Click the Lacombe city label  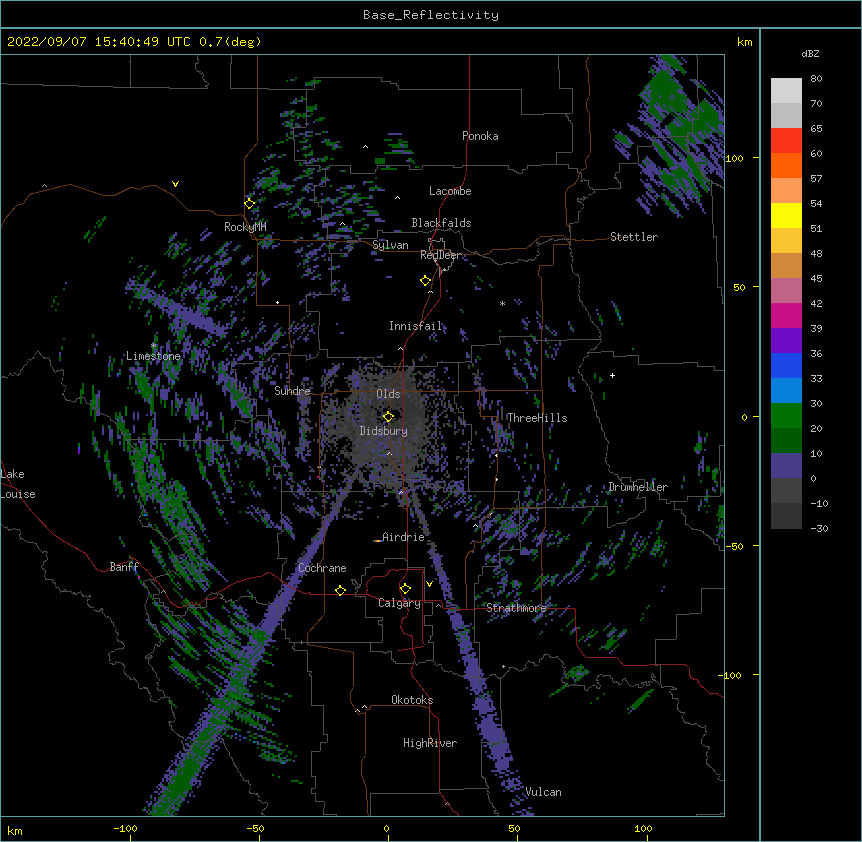click(x=450, y=191)
